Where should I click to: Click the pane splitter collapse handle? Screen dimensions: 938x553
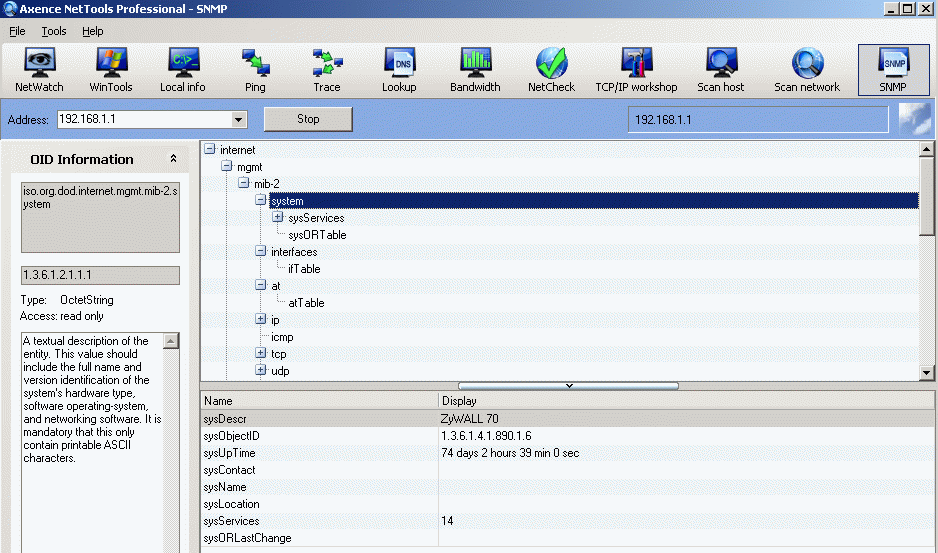point(568,386)
